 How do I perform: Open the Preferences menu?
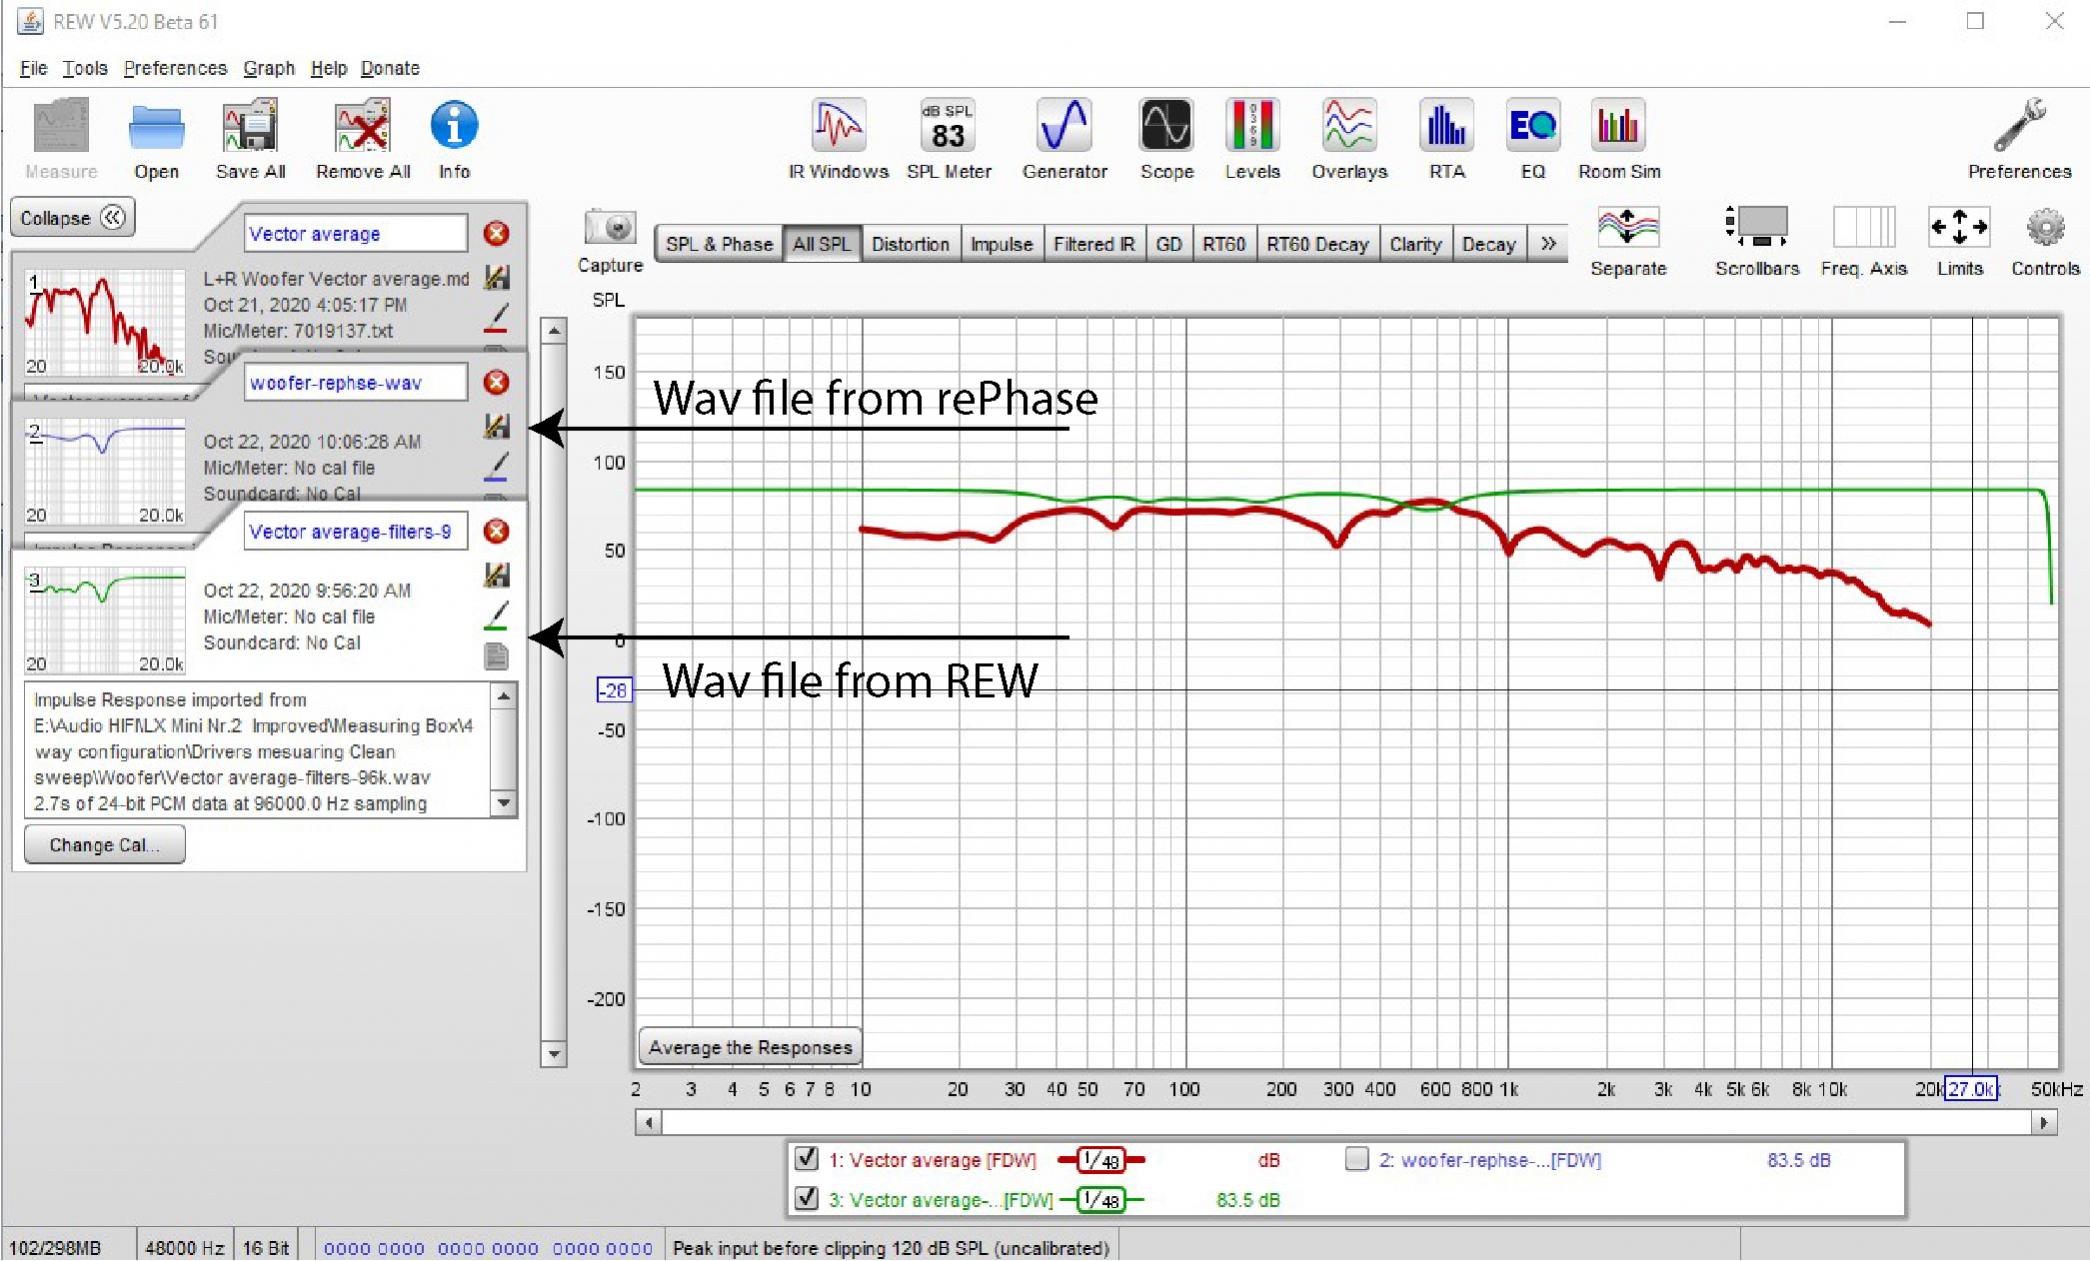175,68
